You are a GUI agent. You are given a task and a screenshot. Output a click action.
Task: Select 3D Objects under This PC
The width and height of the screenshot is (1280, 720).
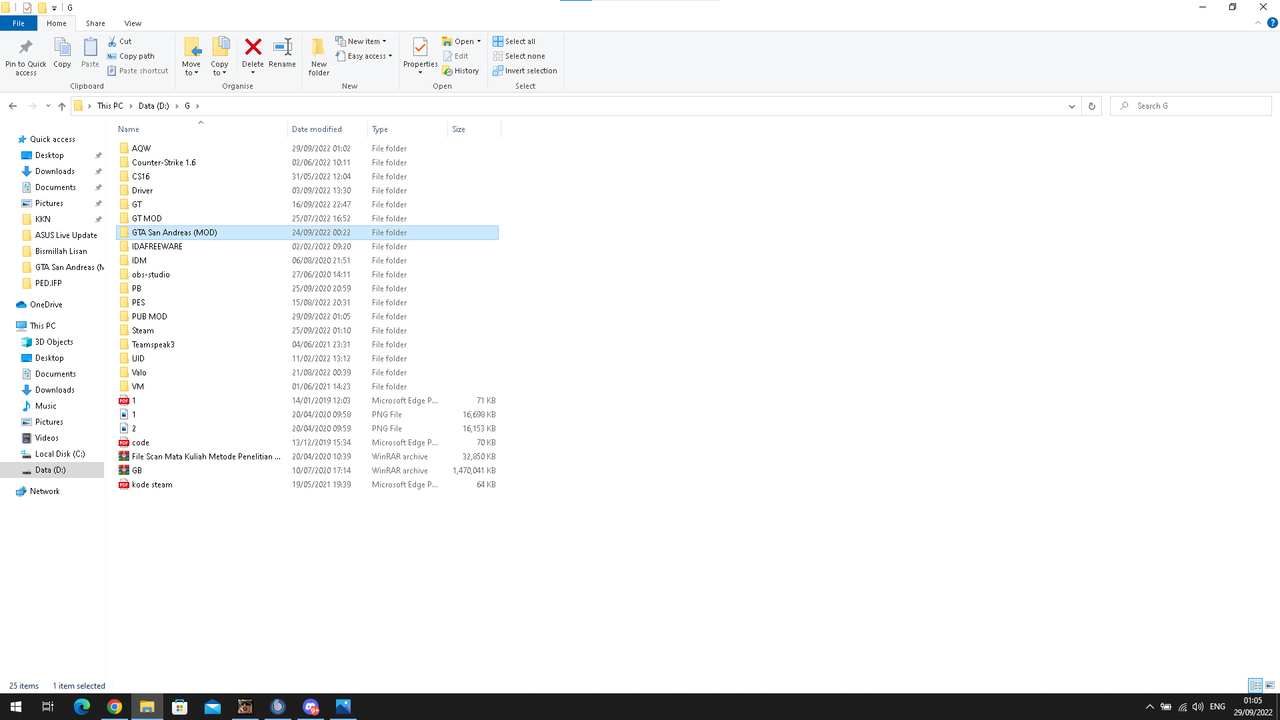(x=54, y=342)
